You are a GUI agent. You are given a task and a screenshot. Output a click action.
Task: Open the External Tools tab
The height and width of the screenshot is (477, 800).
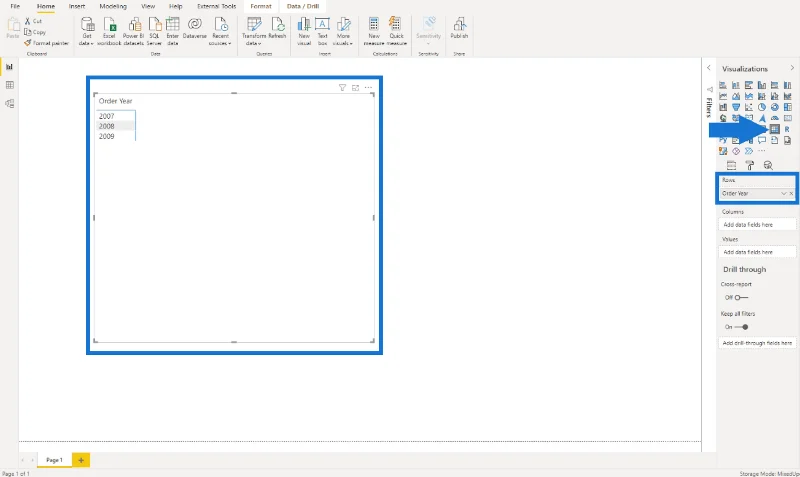pos(217,6)
